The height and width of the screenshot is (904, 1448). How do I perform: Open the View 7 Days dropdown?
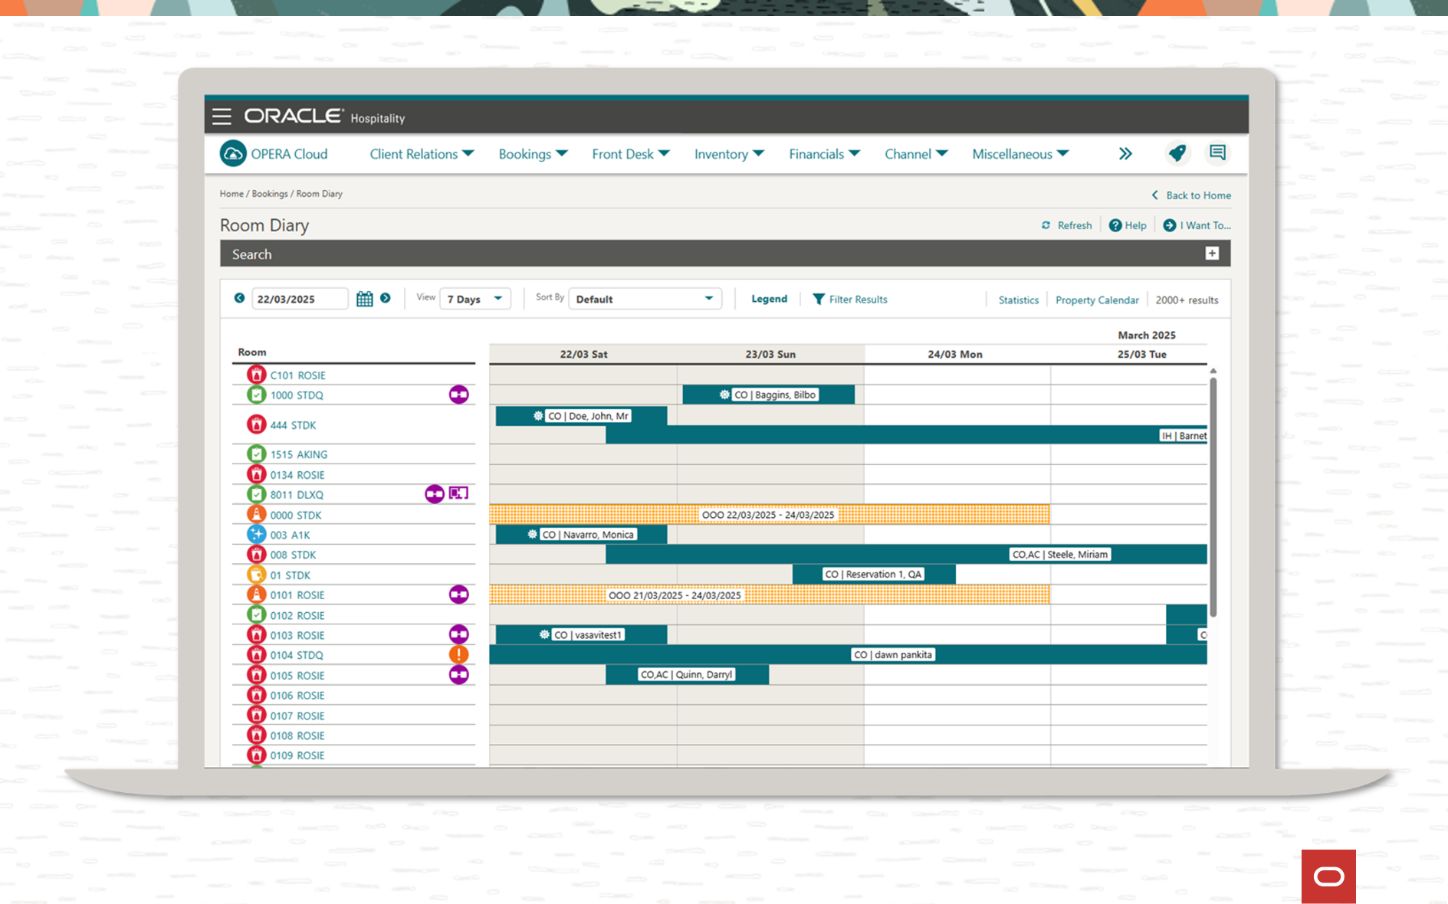click(x=475, y=299)
